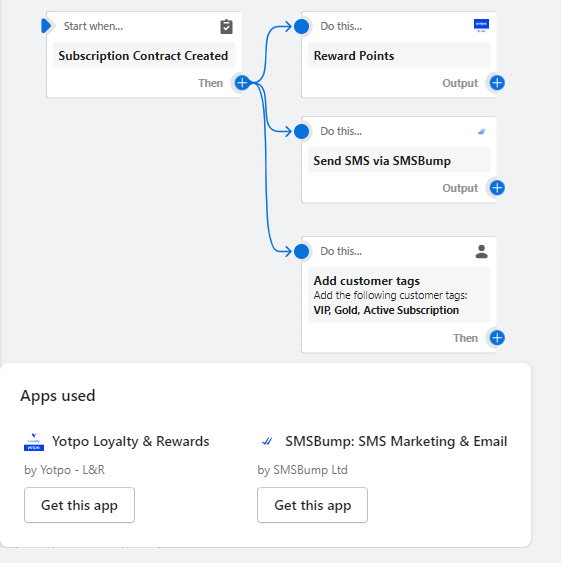This screenshot has width=561, height=563.
Task: Click 'Do this...' label on Reward Points card
Action: 341,26
